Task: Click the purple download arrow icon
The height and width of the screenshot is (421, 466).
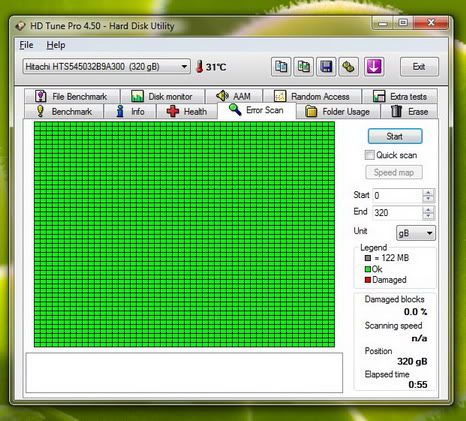Action: [x=374, y=67]
